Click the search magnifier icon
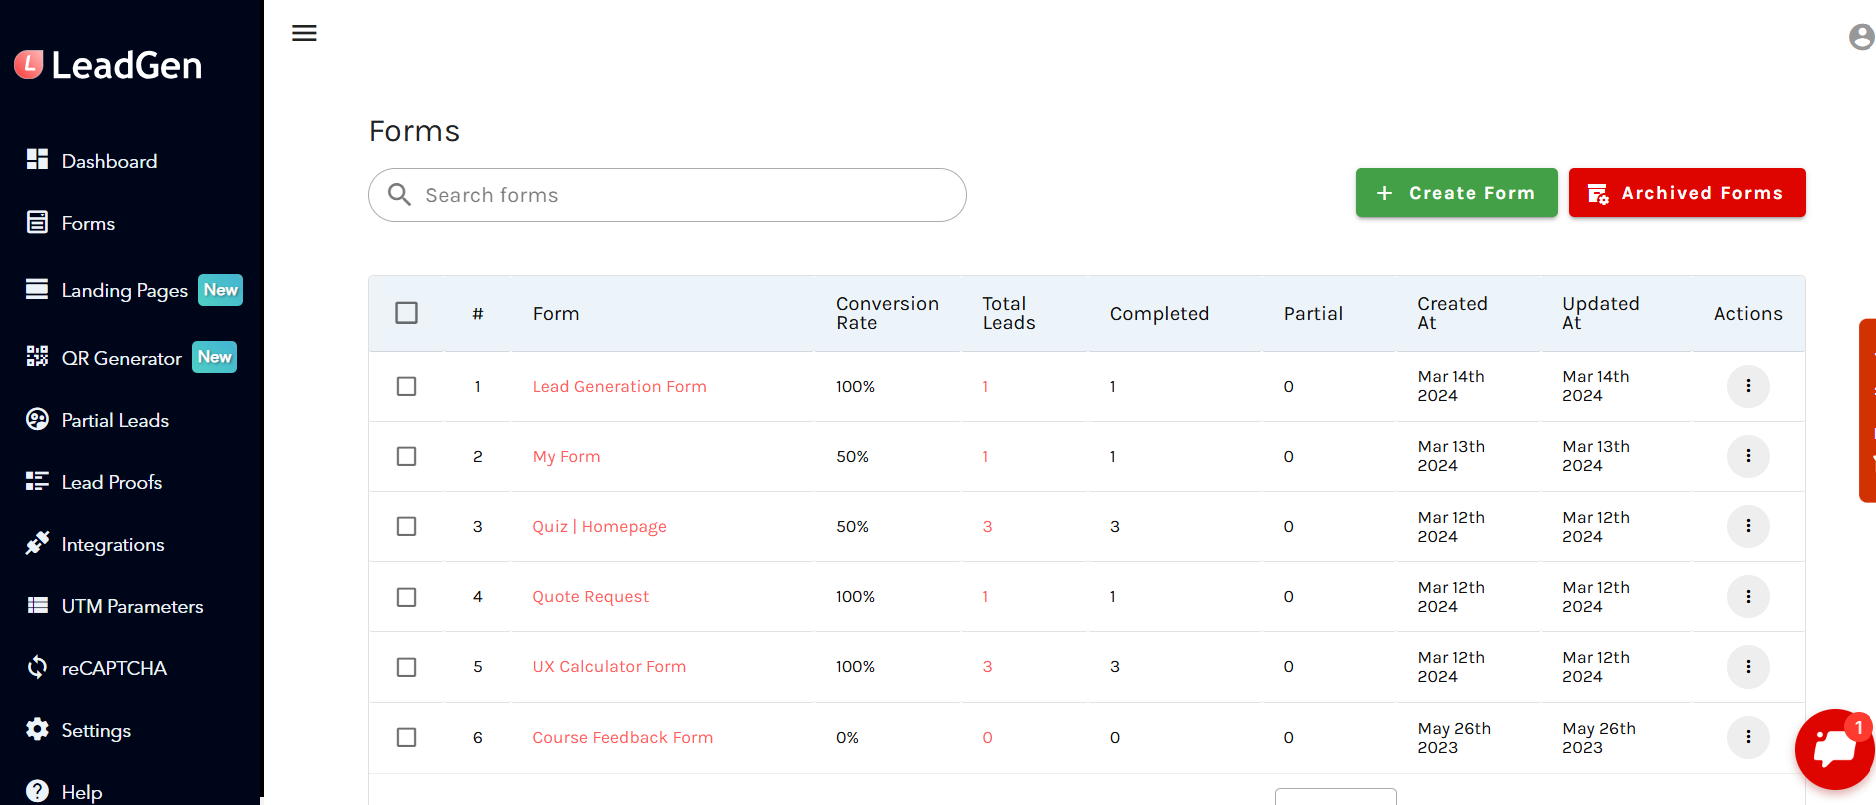Screen dimensions: 1876x805 (x=399, y=194)
